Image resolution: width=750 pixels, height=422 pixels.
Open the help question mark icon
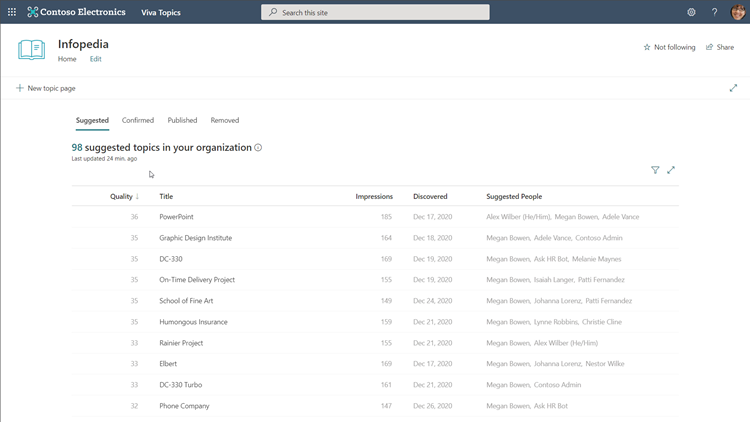(x=714, y=12)
